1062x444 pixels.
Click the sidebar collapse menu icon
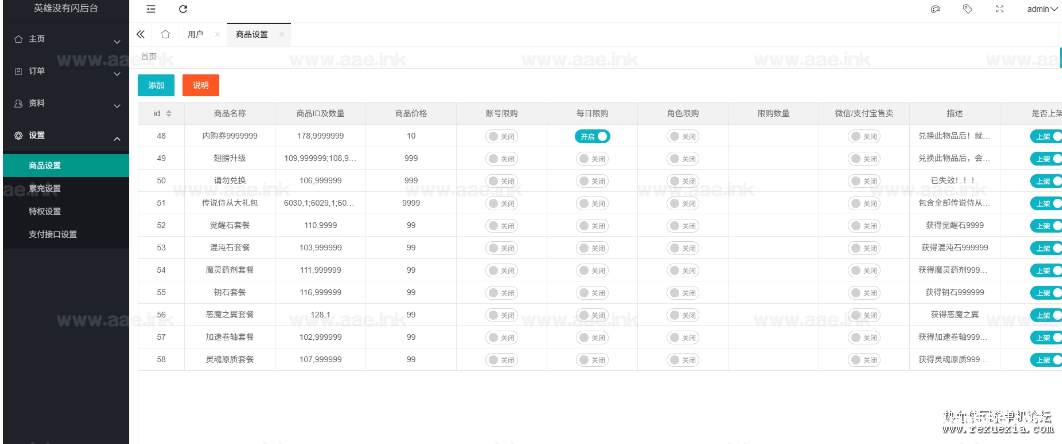click(151, 9)
